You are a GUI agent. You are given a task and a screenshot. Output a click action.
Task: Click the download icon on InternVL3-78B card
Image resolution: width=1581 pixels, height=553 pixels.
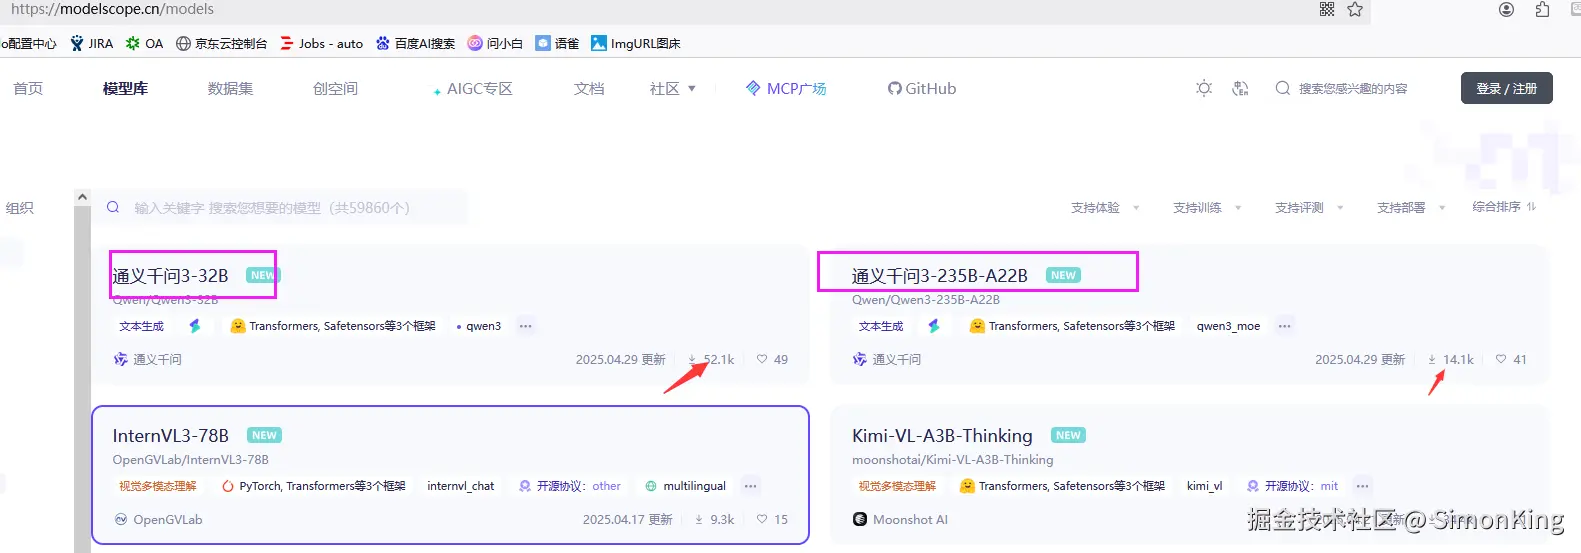click(x=699, y=519)
